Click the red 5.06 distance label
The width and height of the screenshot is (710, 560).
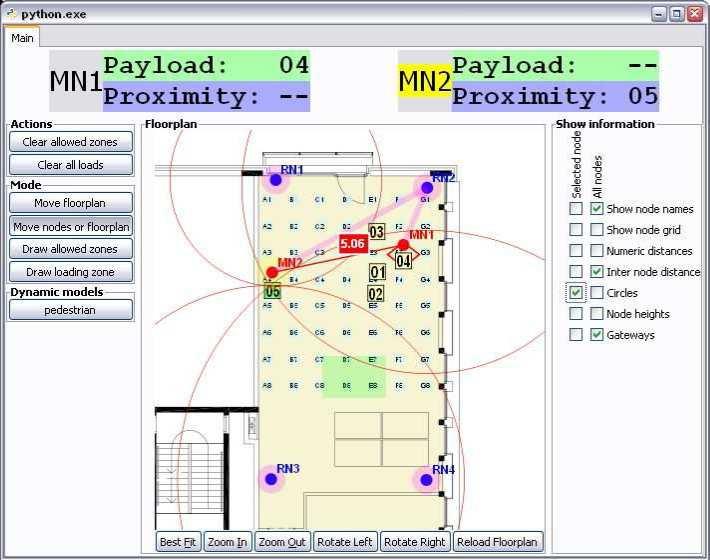(x=353, y=244)
